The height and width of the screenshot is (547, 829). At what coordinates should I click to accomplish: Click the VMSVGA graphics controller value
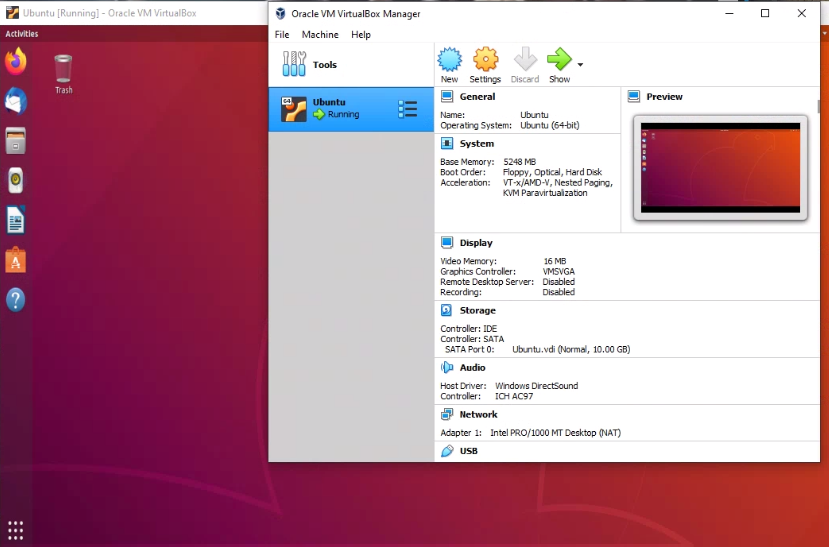coord(558,271)
